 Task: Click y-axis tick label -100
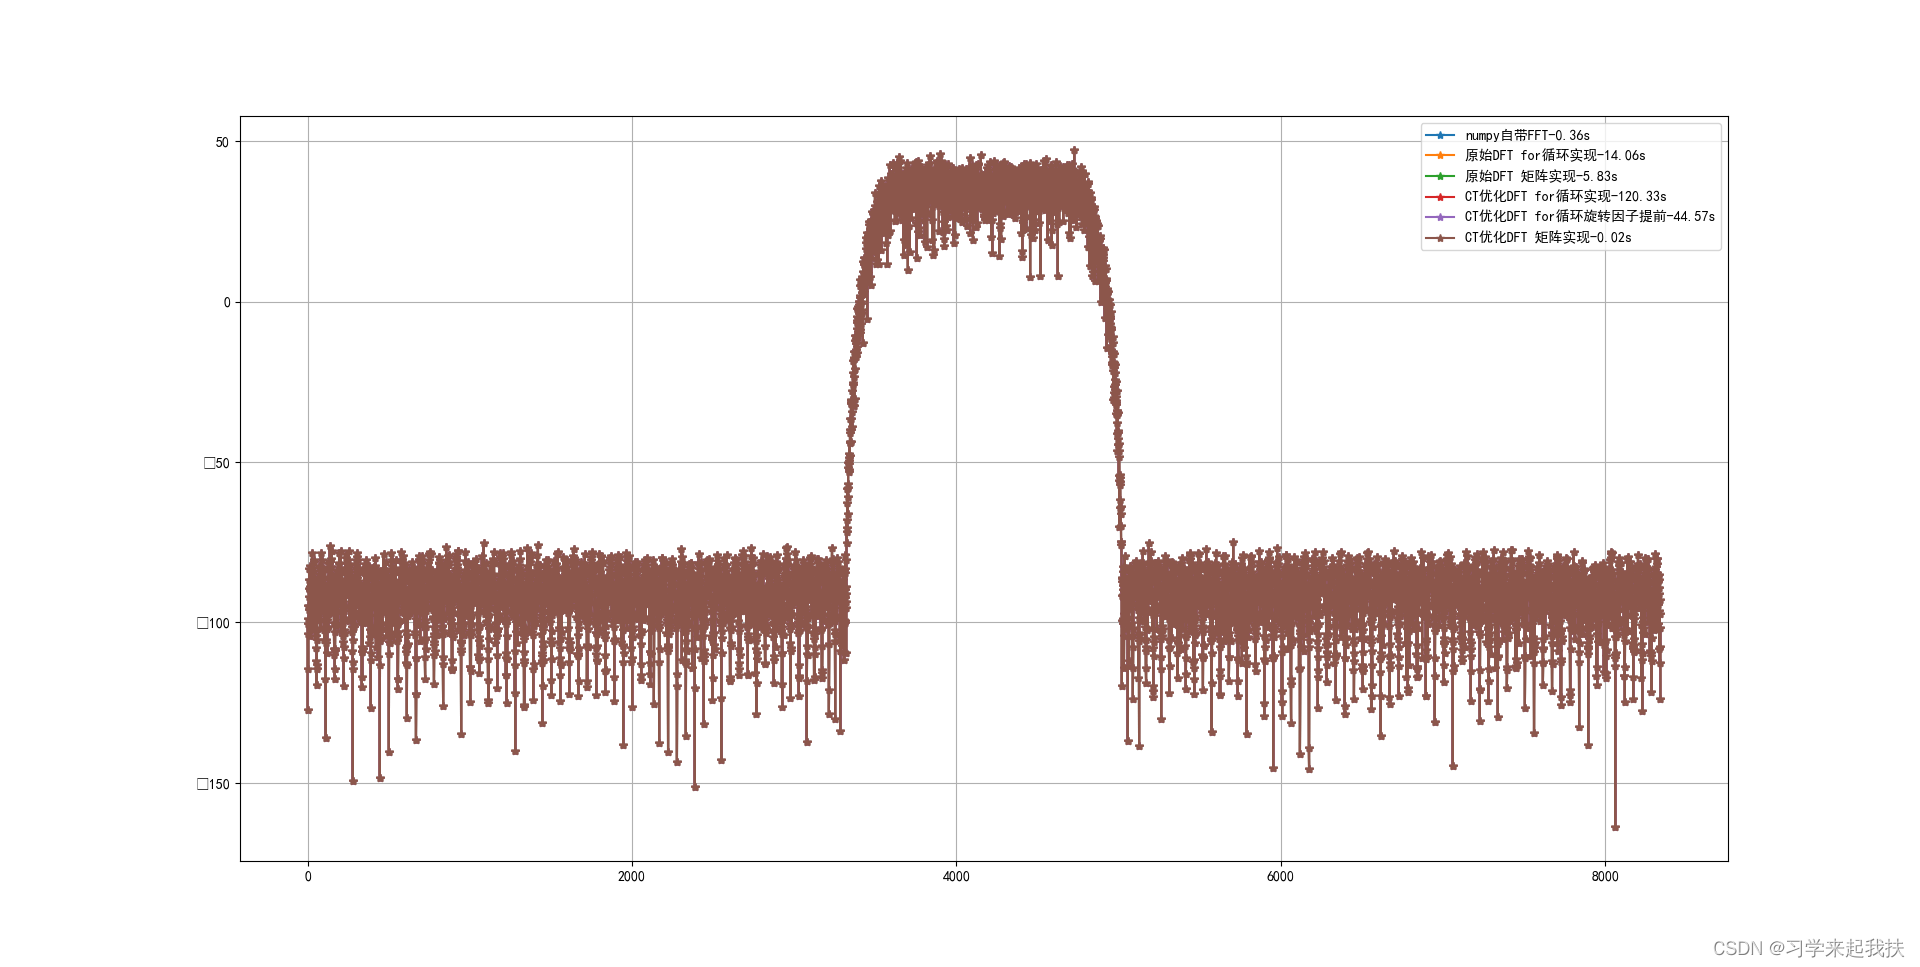pyautogui.click(x=214, y=623)
